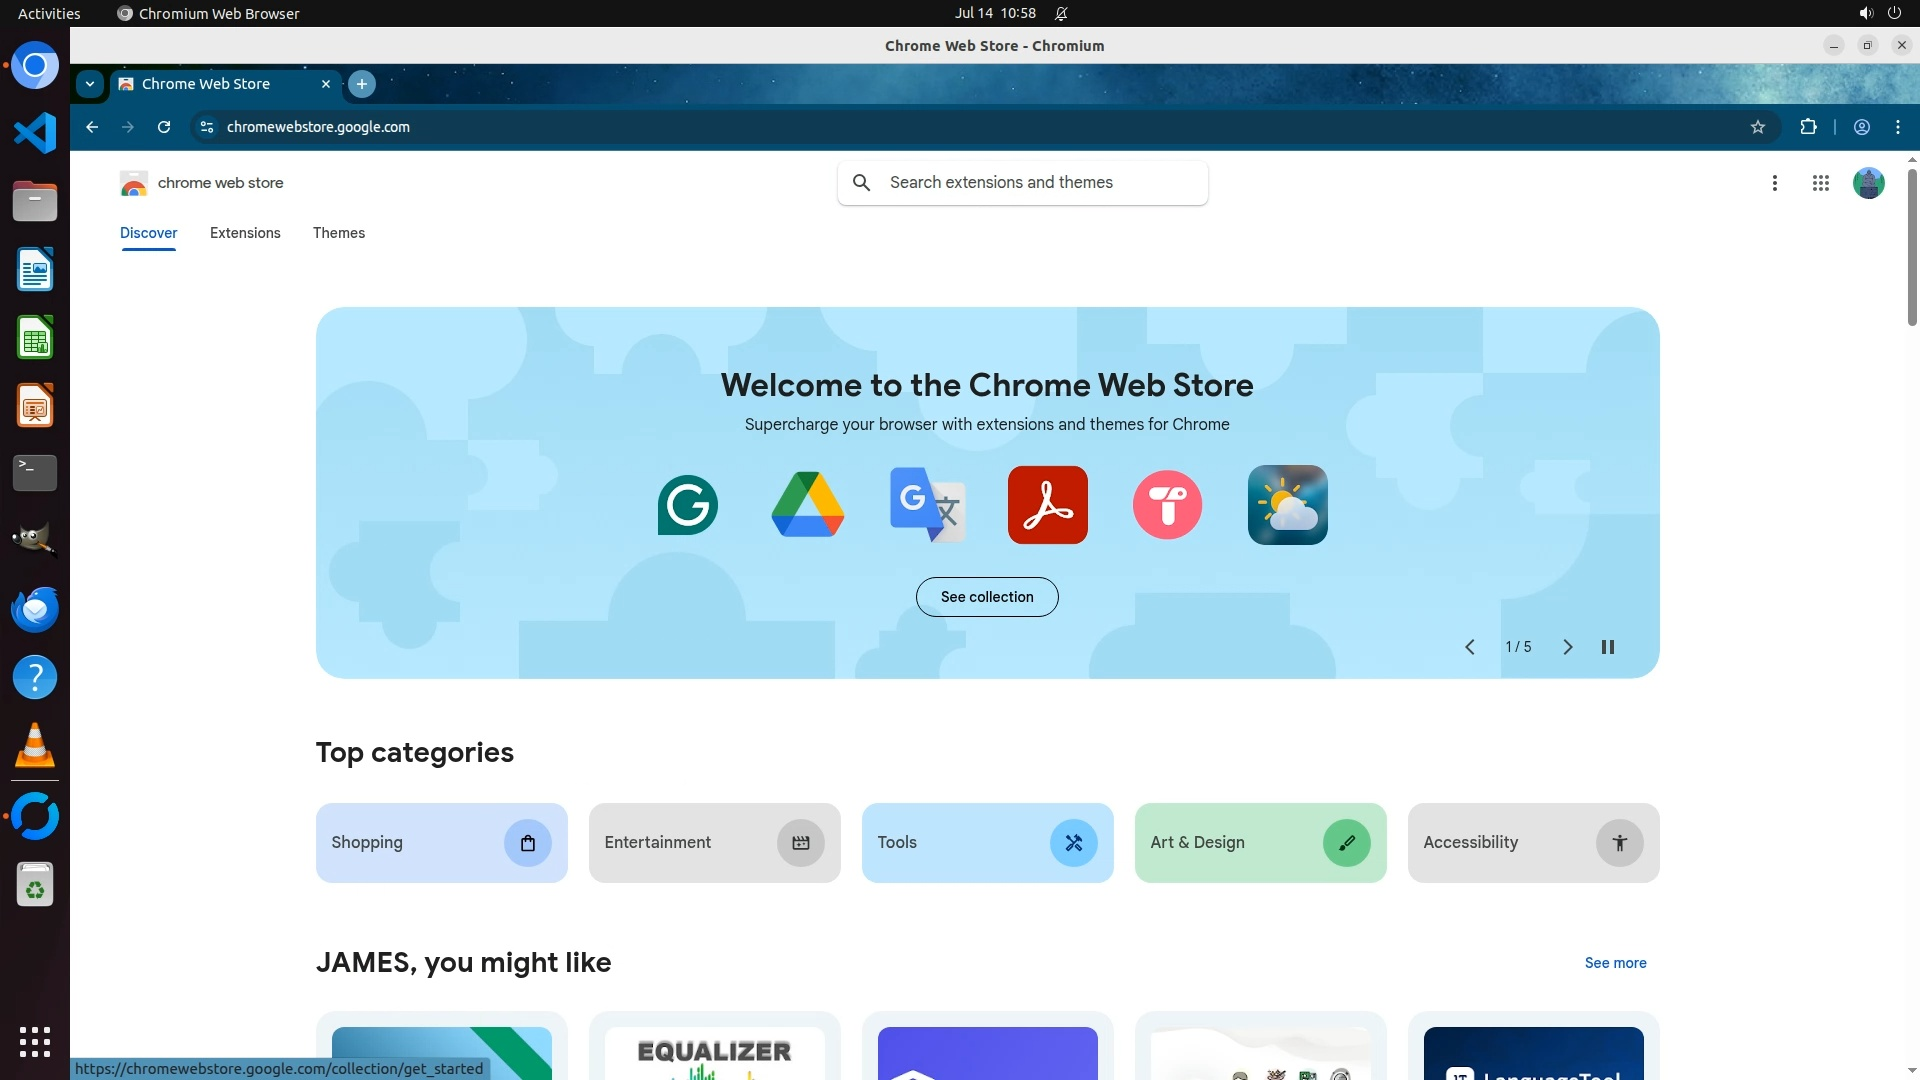The width and height of the screenshot is (1920, 1080).
Task: Open the browser Extensions puzzle icon
Action: point(1808,127)
